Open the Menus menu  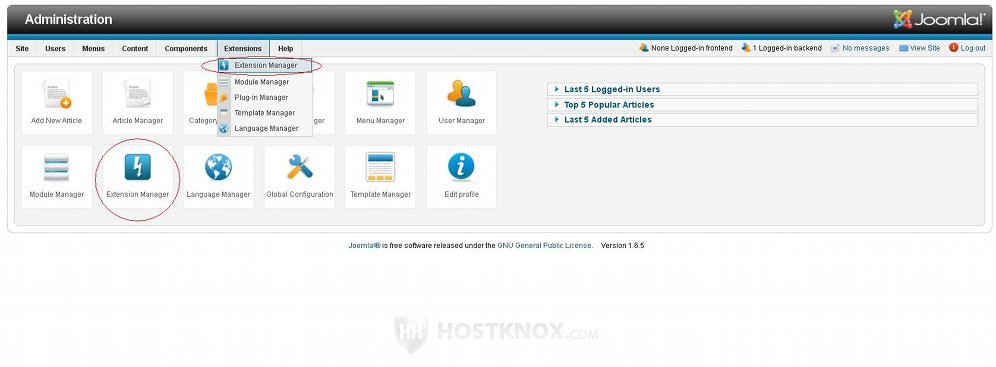tap(93, 48)
